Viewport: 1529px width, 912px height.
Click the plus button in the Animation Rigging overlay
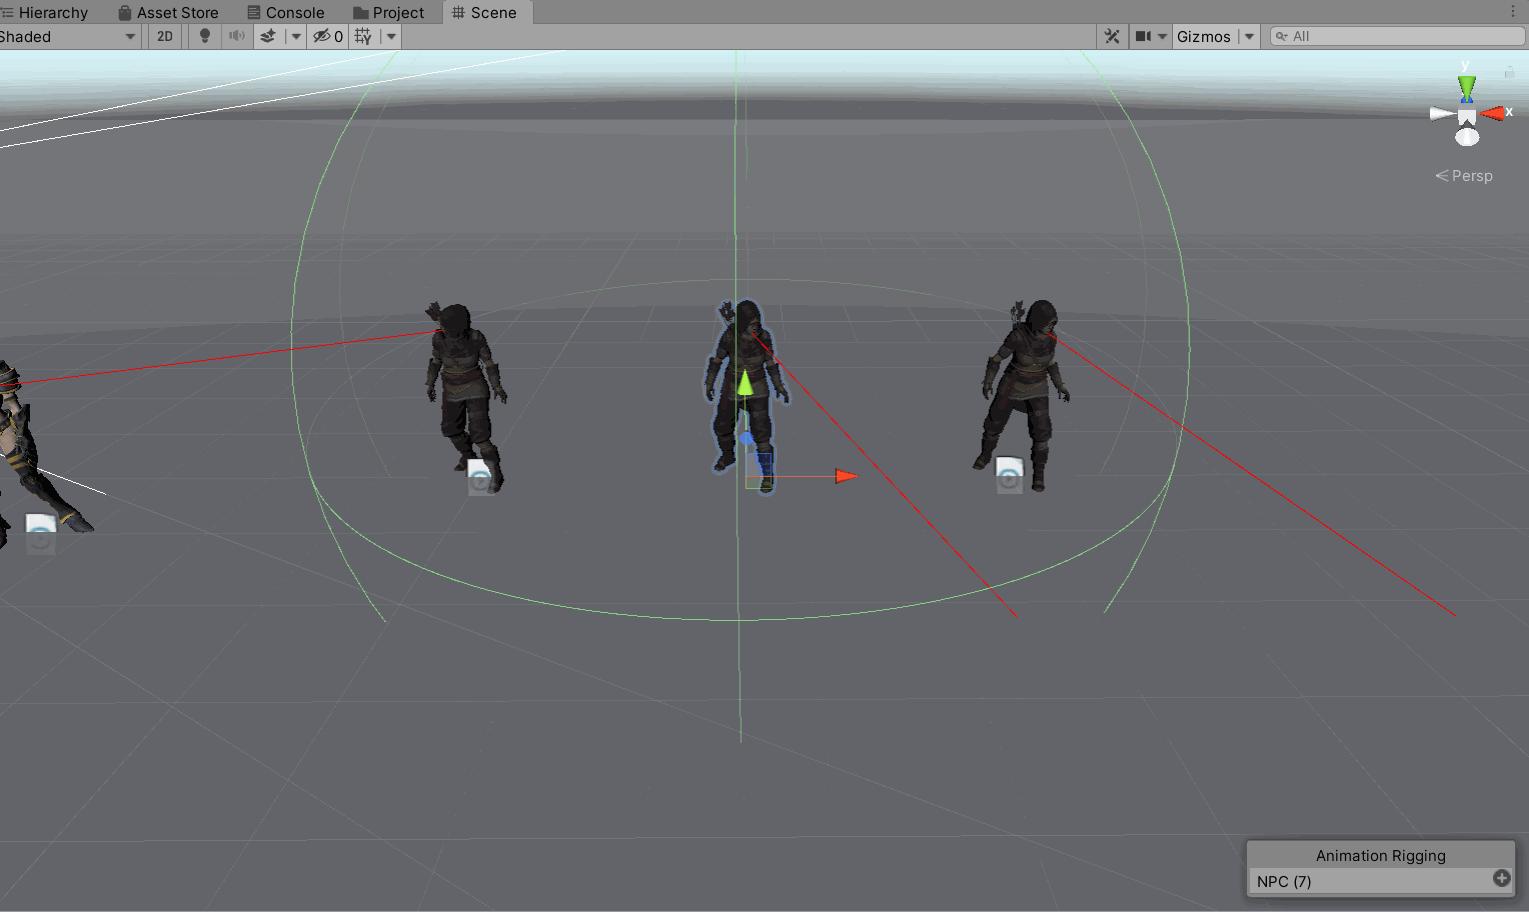1501,878
